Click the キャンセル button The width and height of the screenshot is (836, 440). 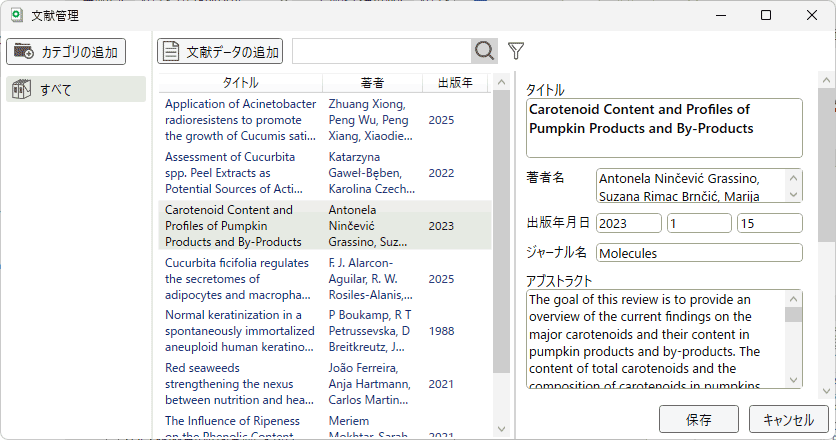point(786,420)
